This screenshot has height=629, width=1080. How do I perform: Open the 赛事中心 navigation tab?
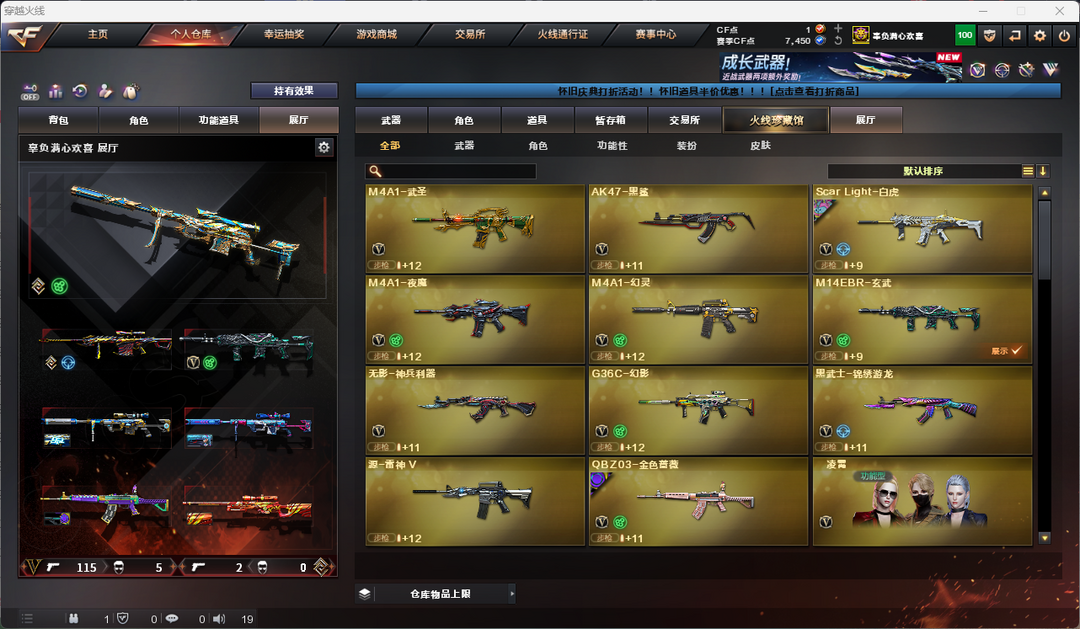[656, 34]
